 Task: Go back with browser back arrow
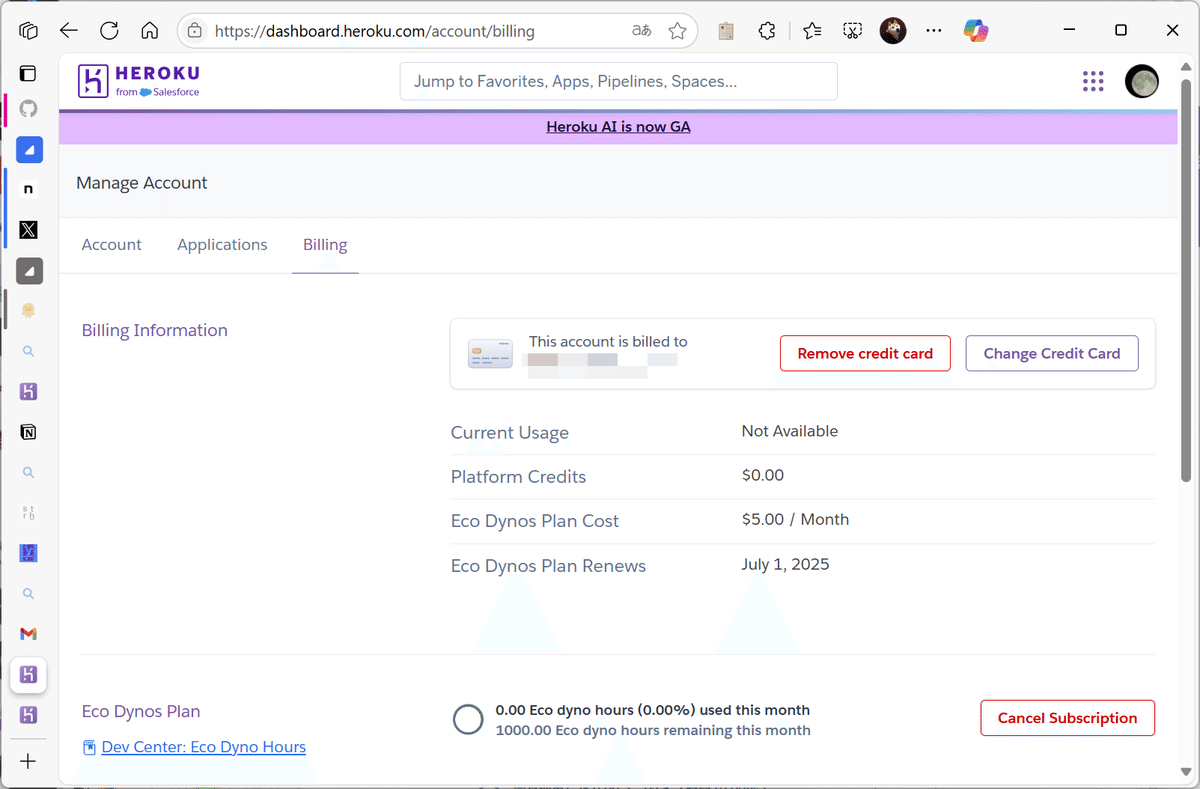coord(69,30)
